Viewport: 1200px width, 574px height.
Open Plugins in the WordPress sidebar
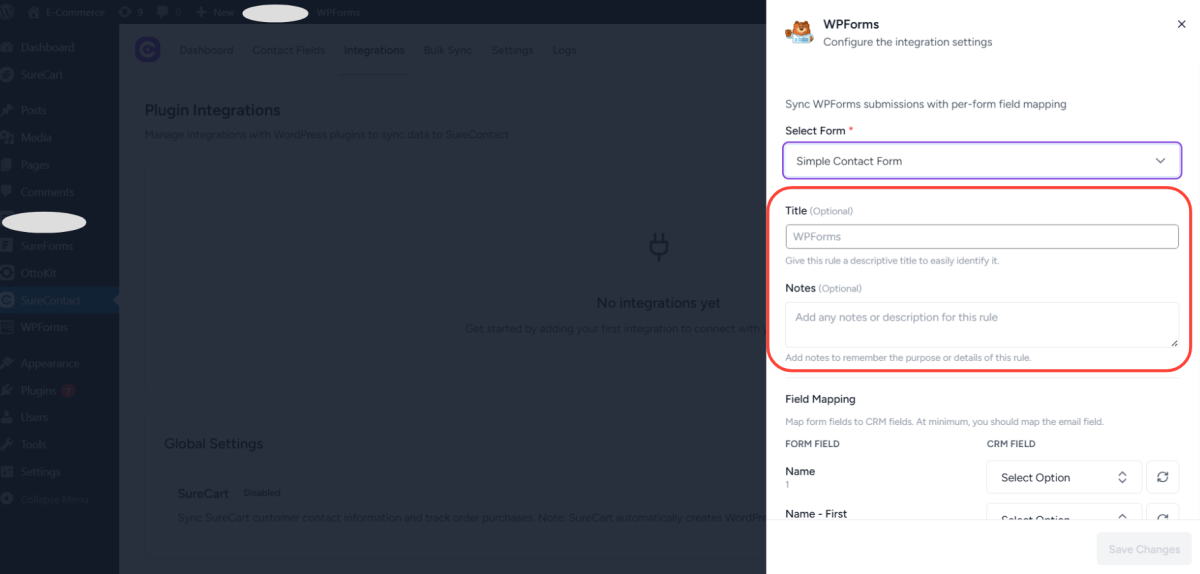tap(40, 390)
